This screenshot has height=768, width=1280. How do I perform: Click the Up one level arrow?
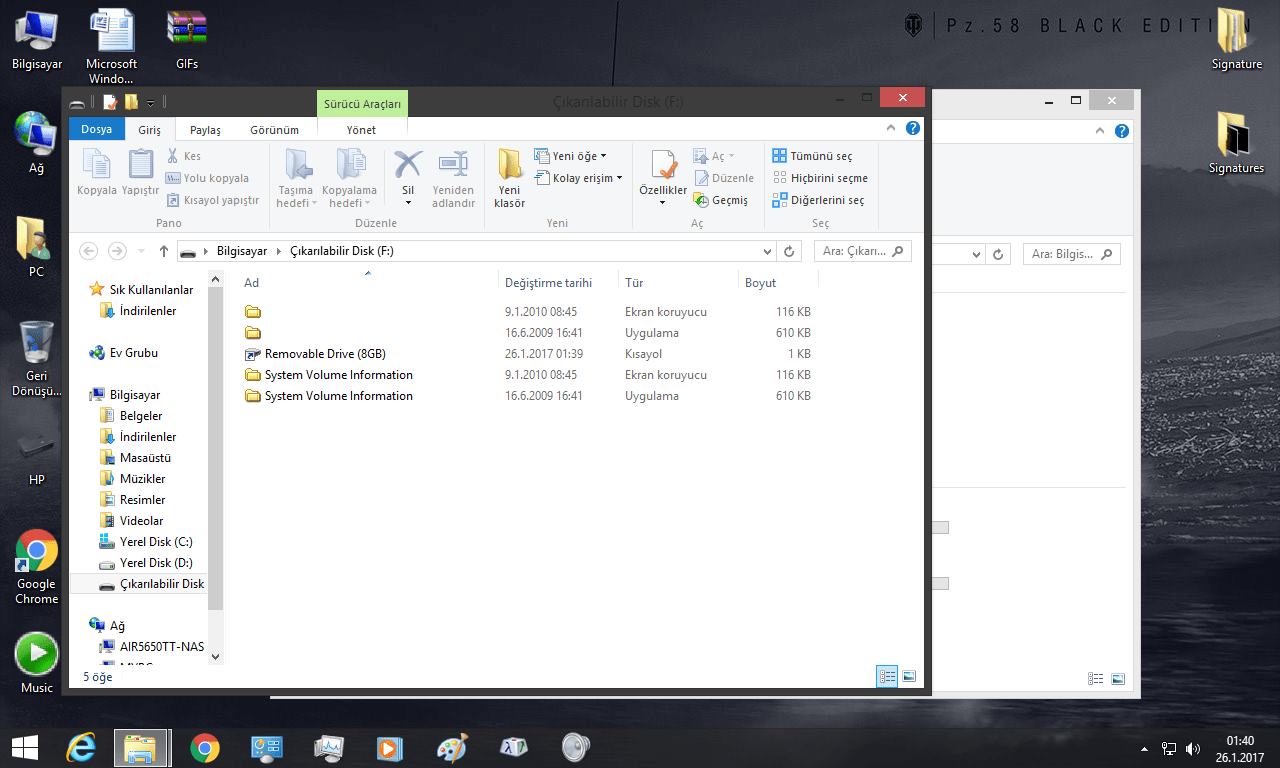tap(163, 251)
